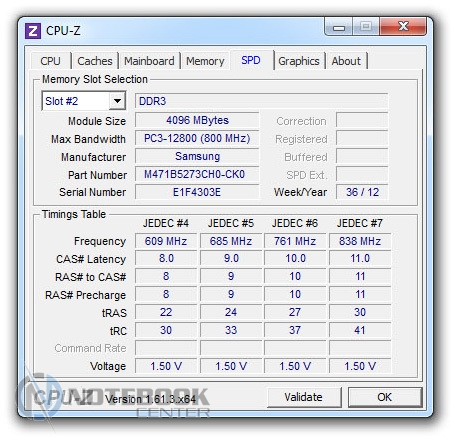
Task: Select the Max Bandwidth PC3-12800 field
Action: click(197, 138)
